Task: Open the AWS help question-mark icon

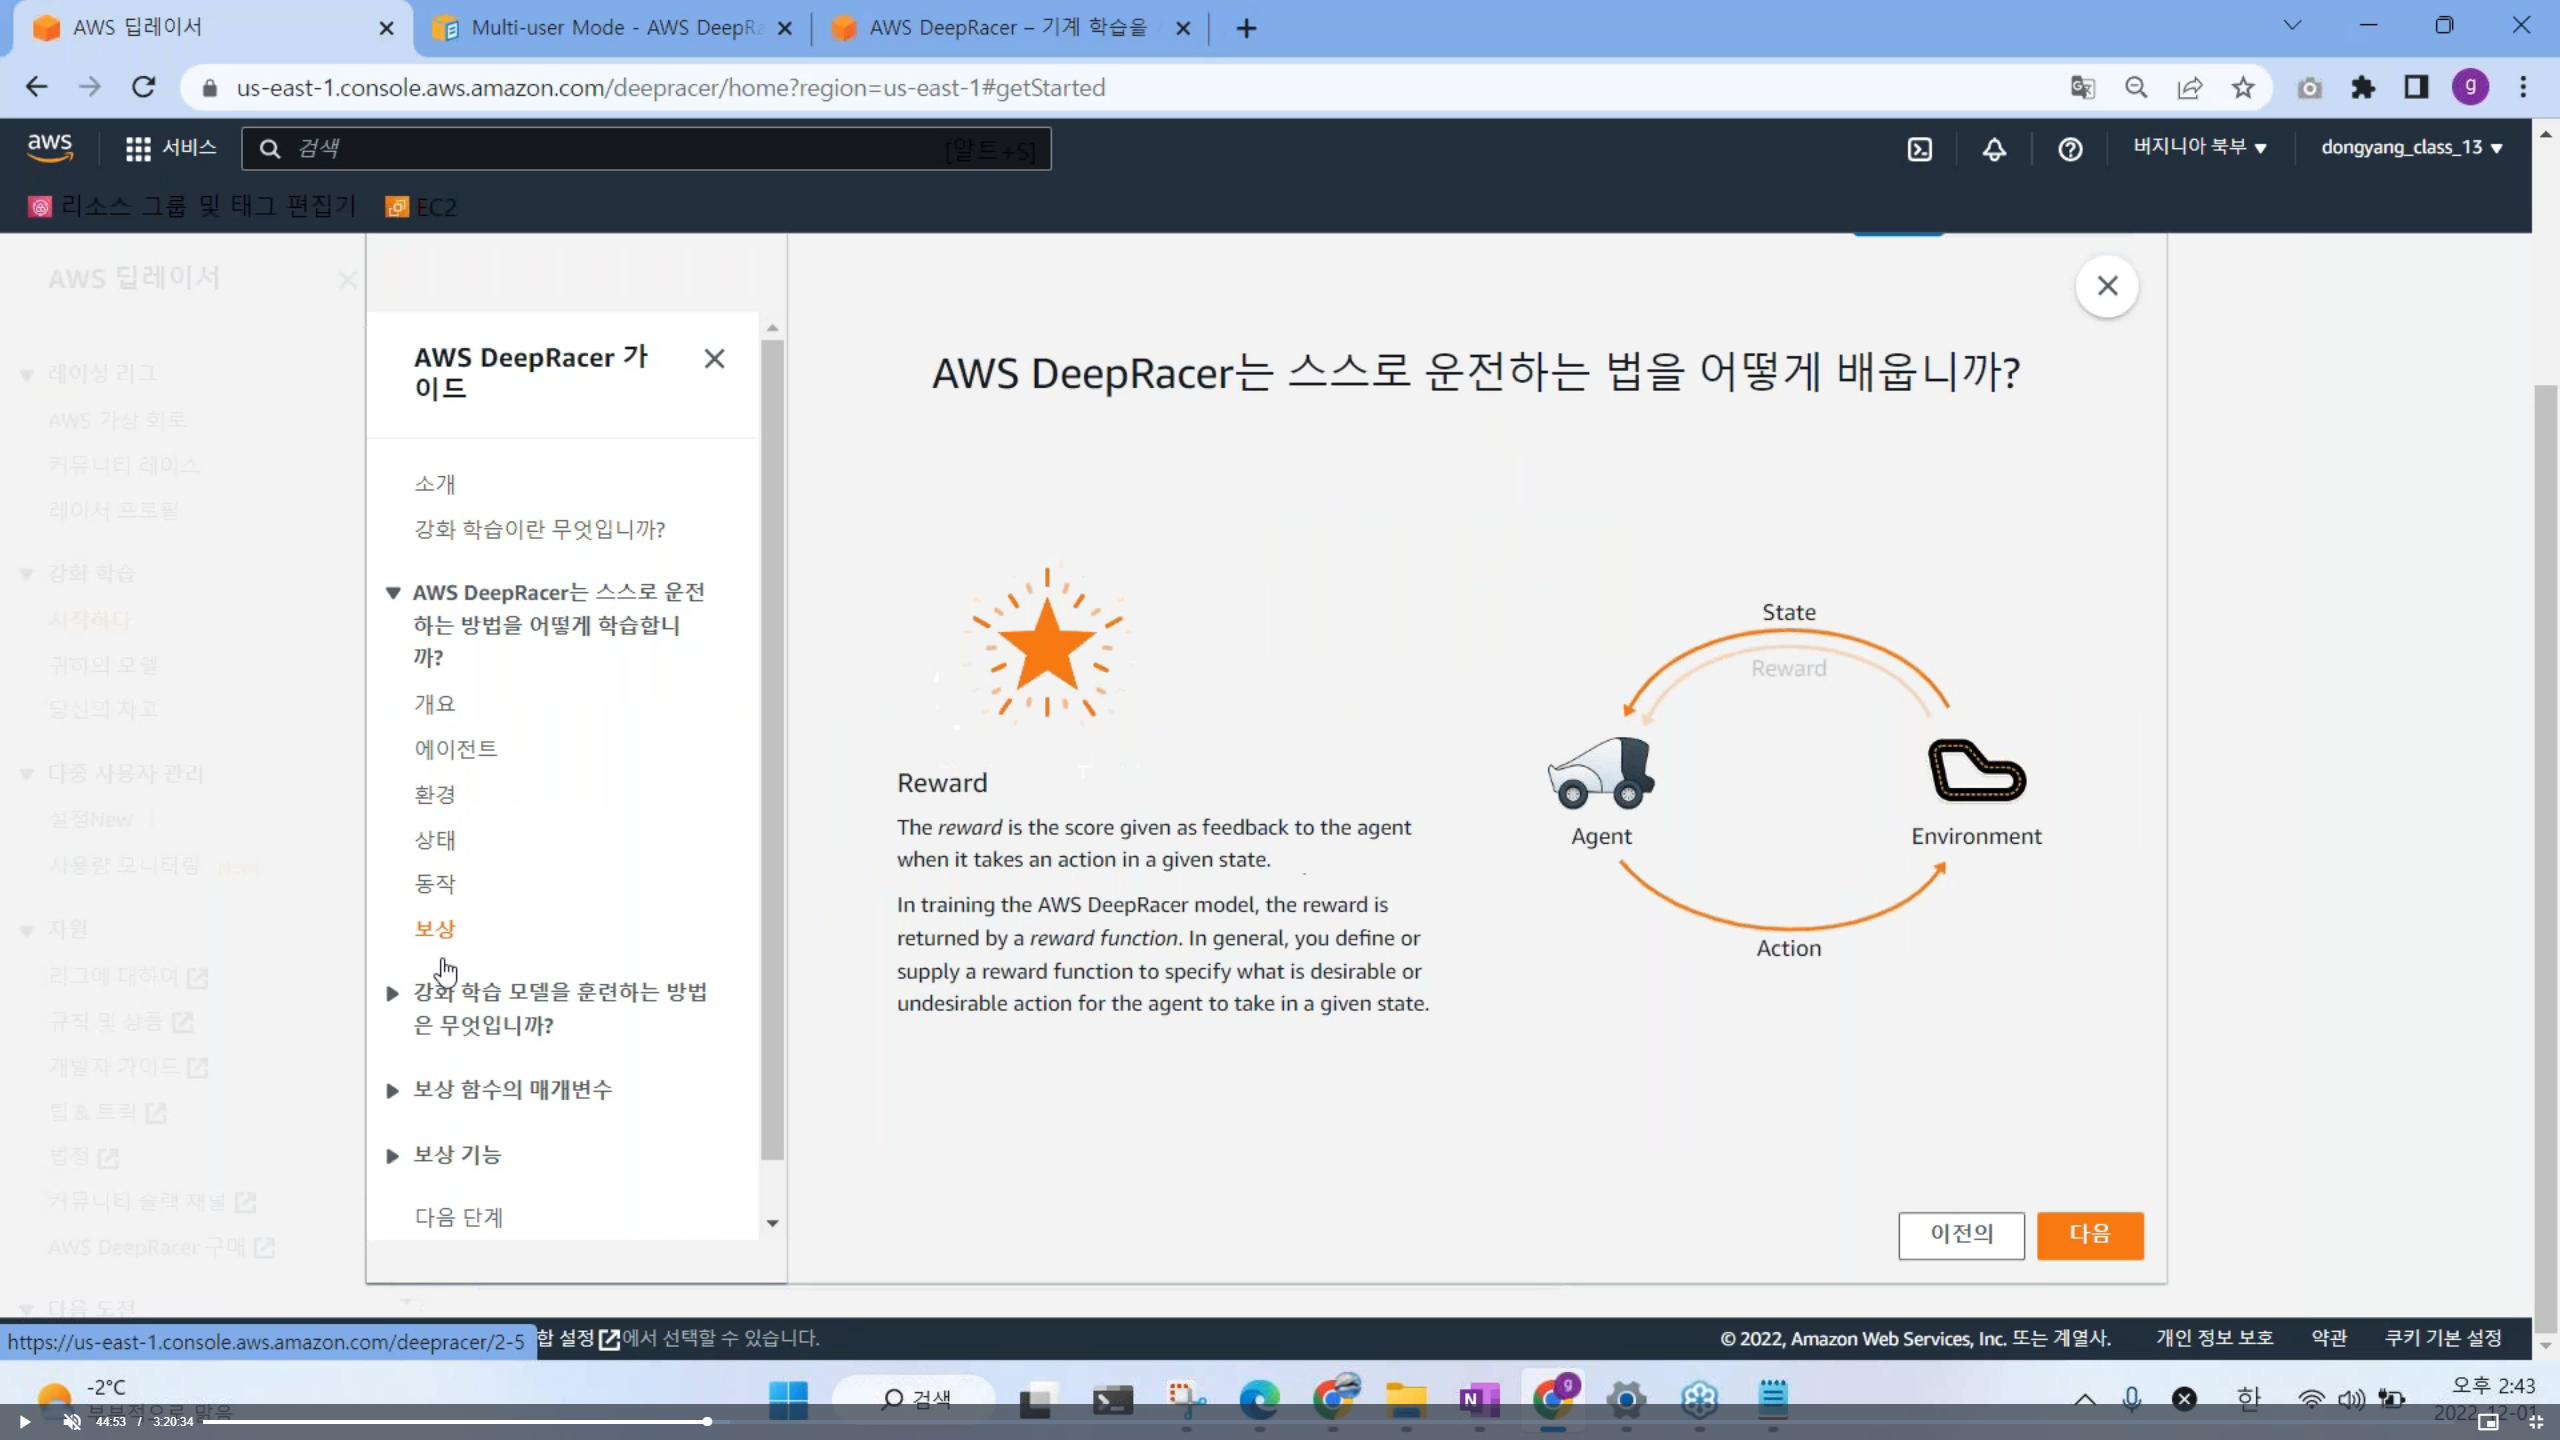Action: [2070, 149]
